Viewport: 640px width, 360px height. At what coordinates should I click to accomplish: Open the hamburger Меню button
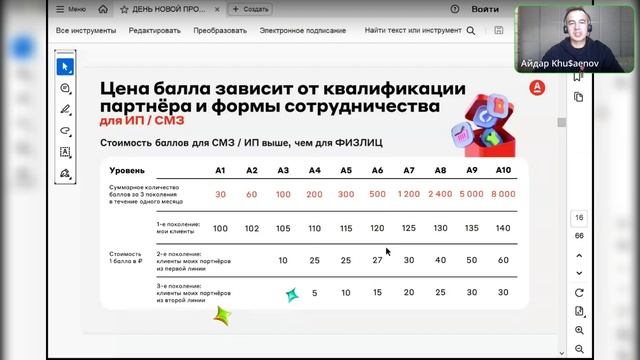pos(71,9)
